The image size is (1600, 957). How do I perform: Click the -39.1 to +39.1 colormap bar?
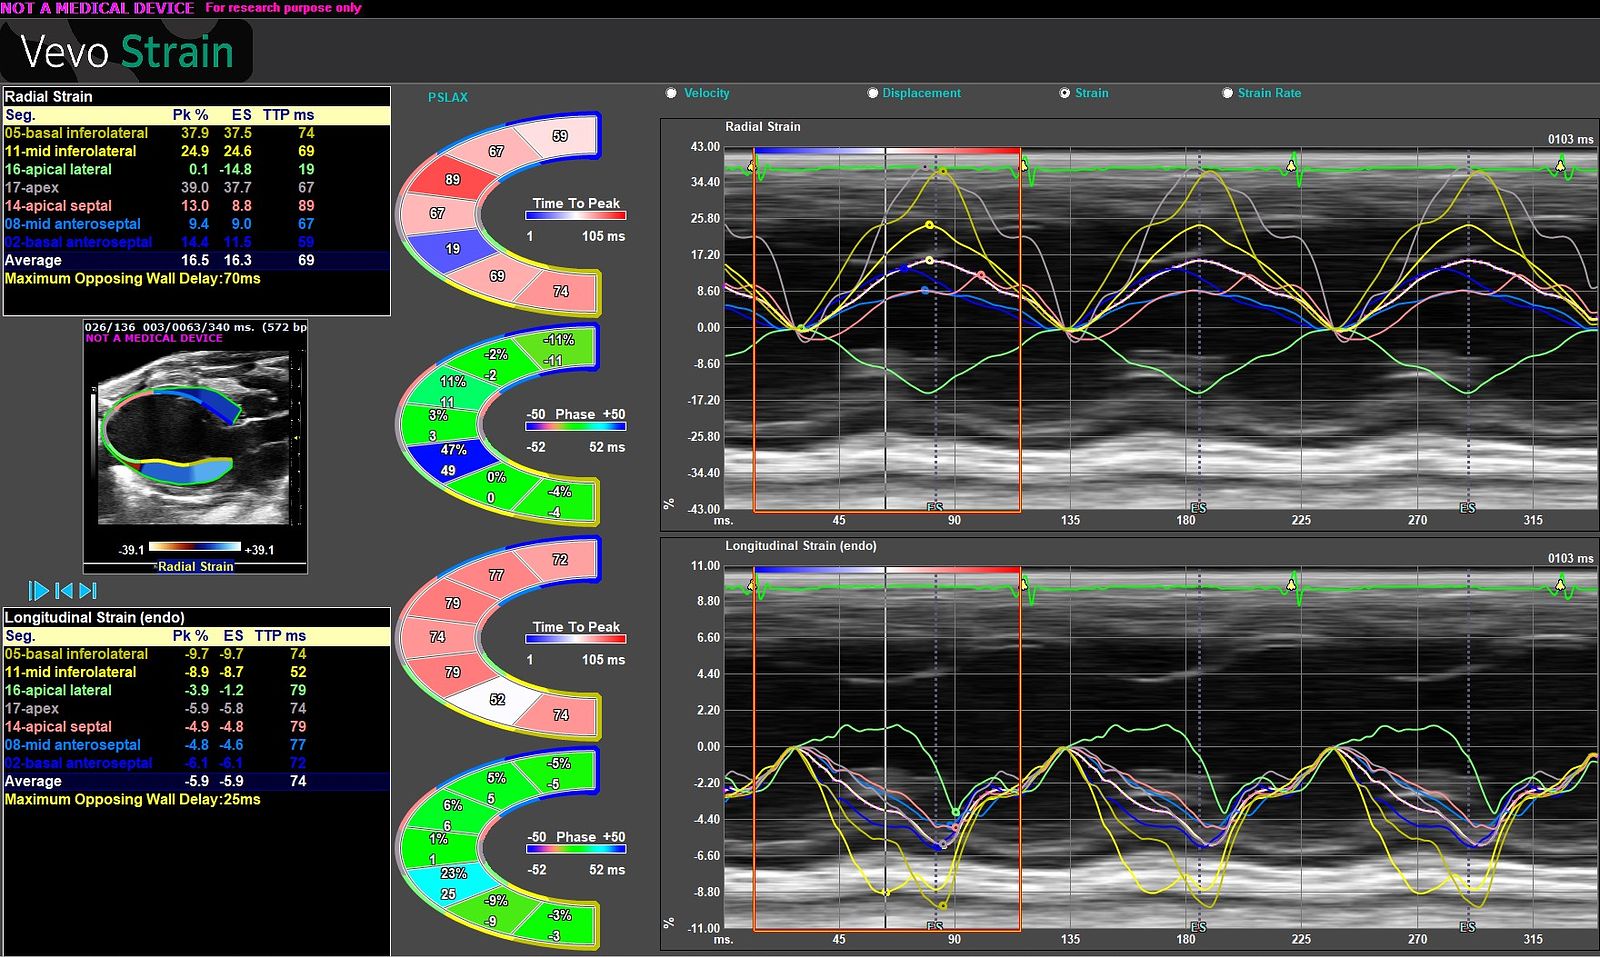(x=197, y=548)
